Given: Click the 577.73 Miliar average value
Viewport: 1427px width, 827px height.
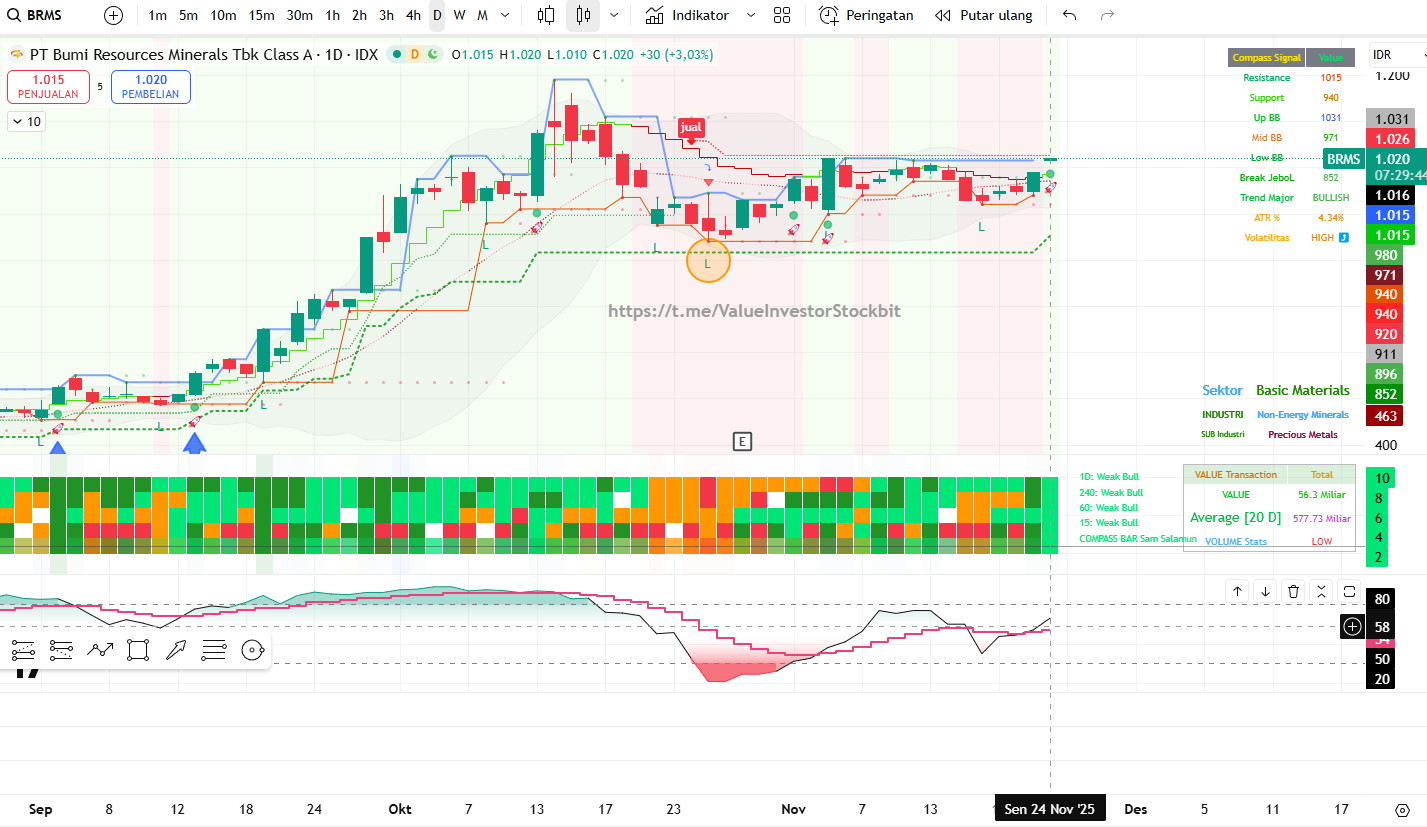Looking at the screenshot, I should [x=1322, y=519].
